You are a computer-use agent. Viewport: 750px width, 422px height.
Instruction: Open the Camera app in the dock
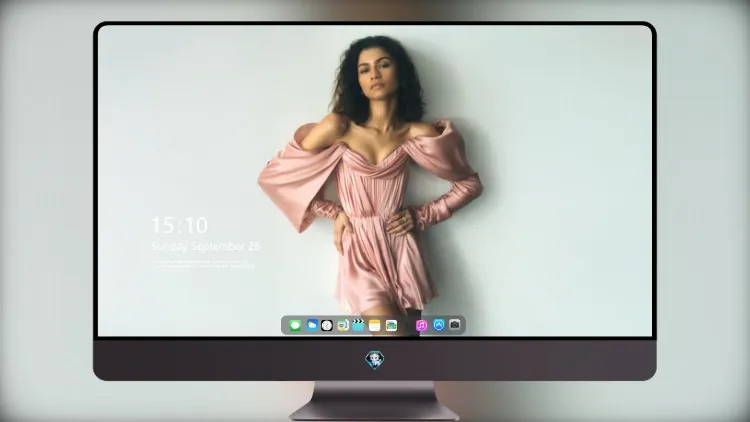[x=454, y=325]
